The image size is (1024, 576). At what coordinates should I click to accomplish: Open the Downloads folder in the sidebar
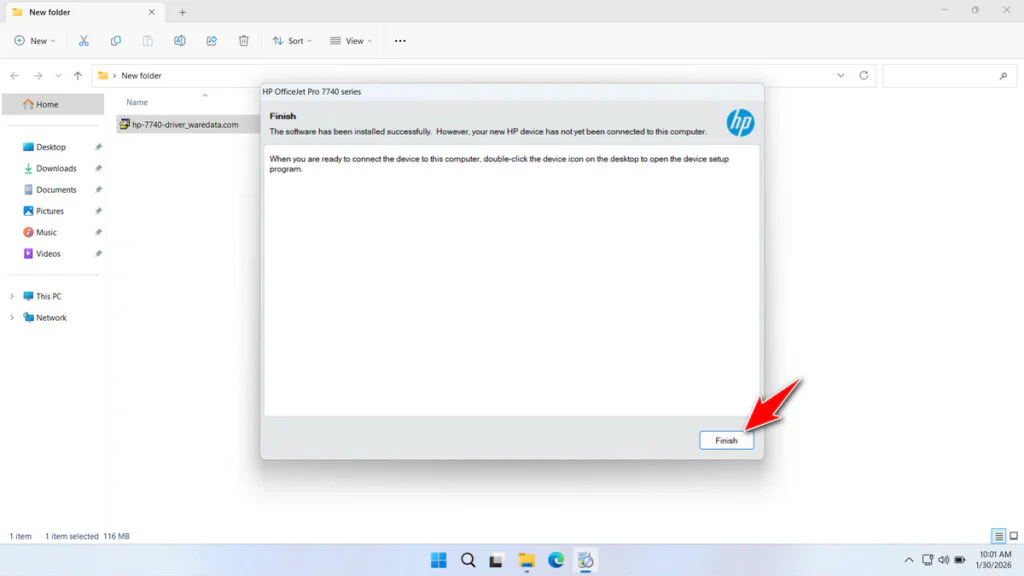click(x=57, y=168)
